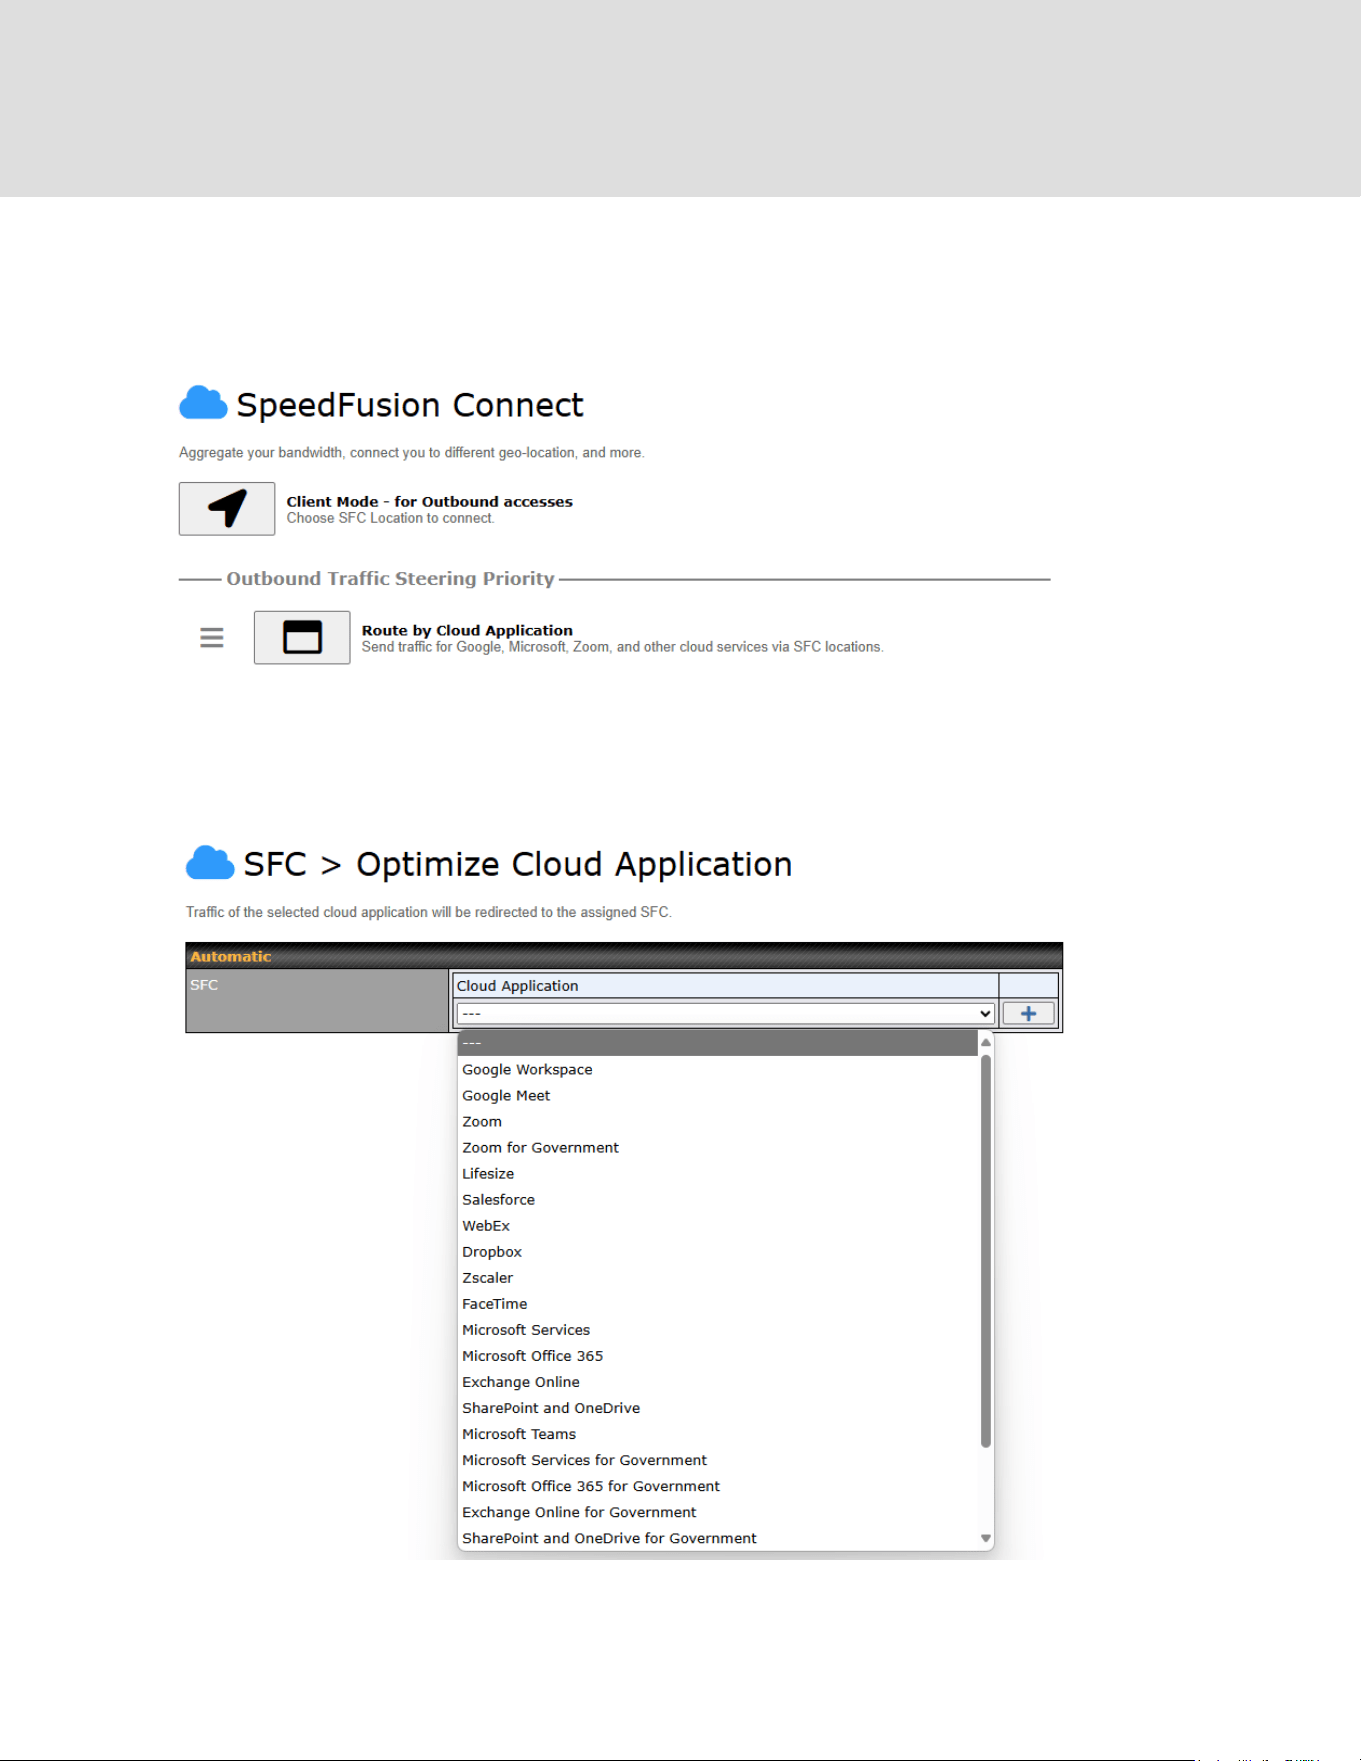Image resolution: width=1361 pixels, height=1761 pixels.
Task: Click the 'Aggregate your bandwidth' description text
Action: [x=412, y=452]
